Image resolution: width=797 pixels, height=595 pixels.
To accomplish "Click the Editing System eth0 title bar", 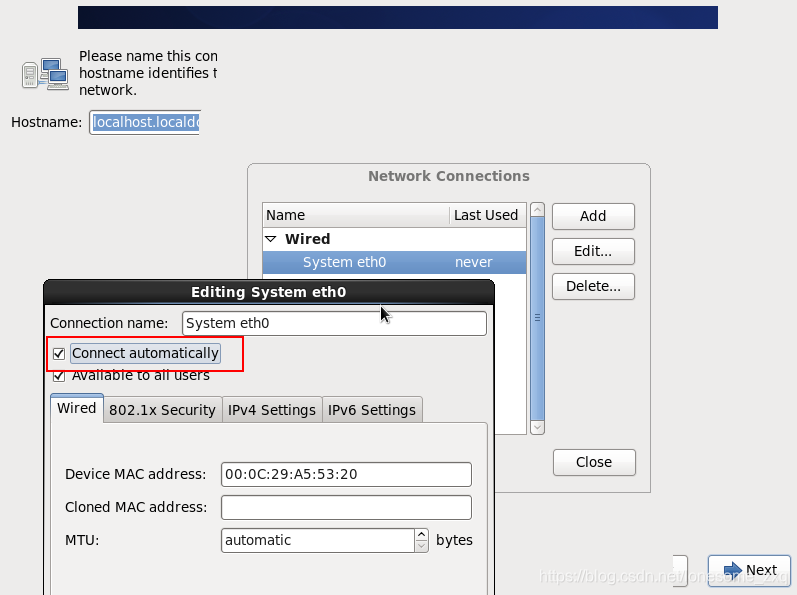I will [268, 292].
